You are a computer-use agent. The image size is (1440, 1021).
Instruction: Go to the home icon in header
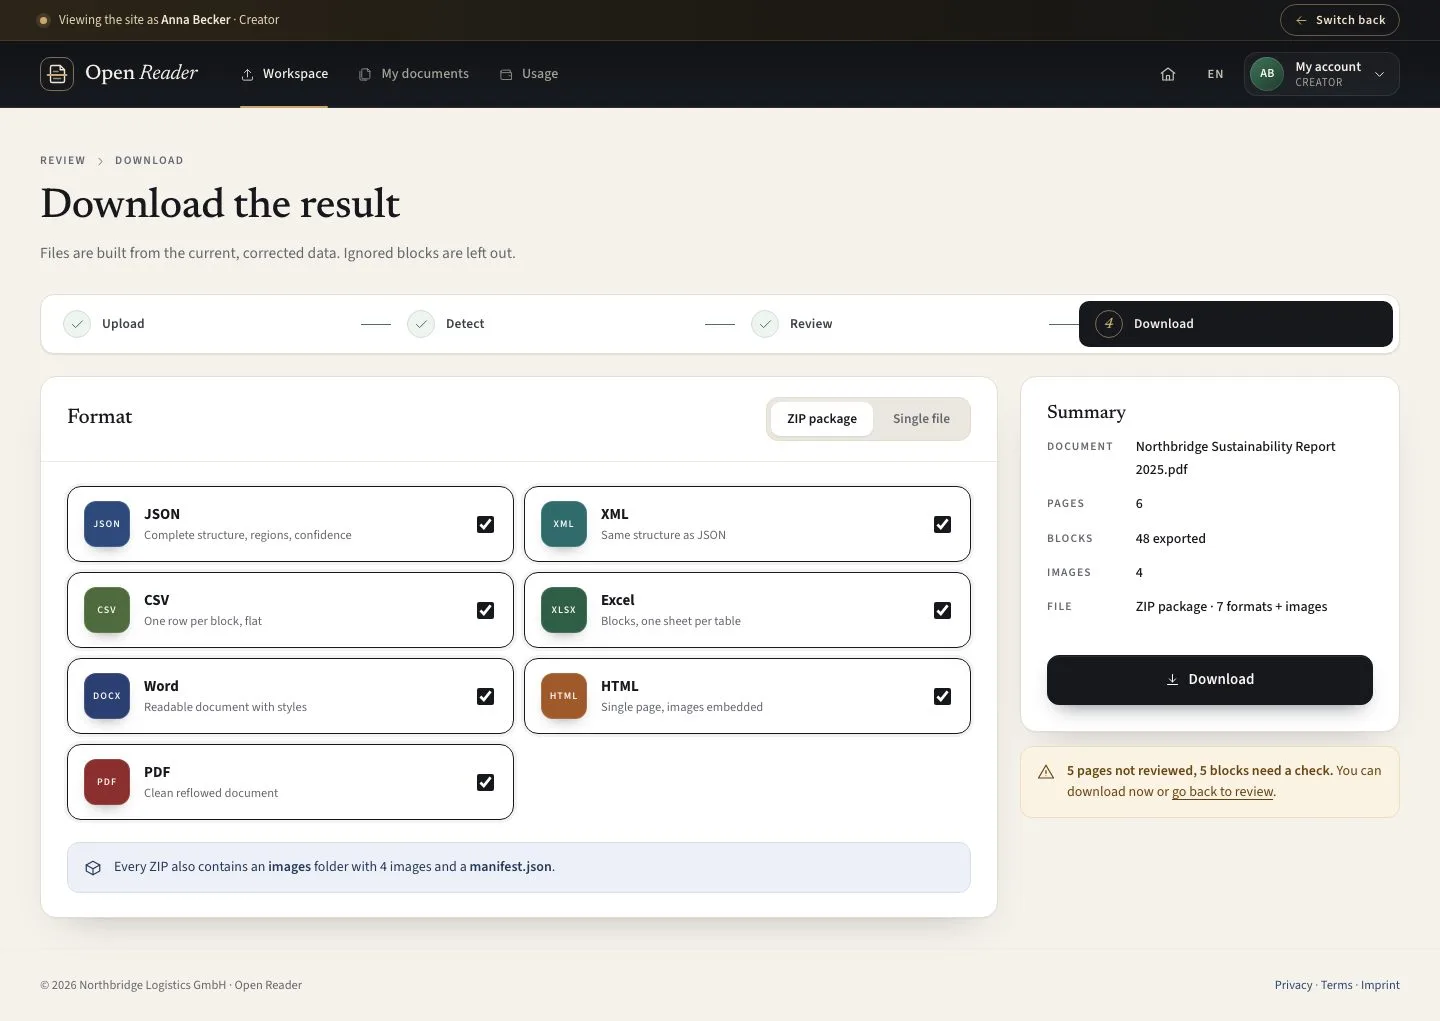(x=1168, y=74)
